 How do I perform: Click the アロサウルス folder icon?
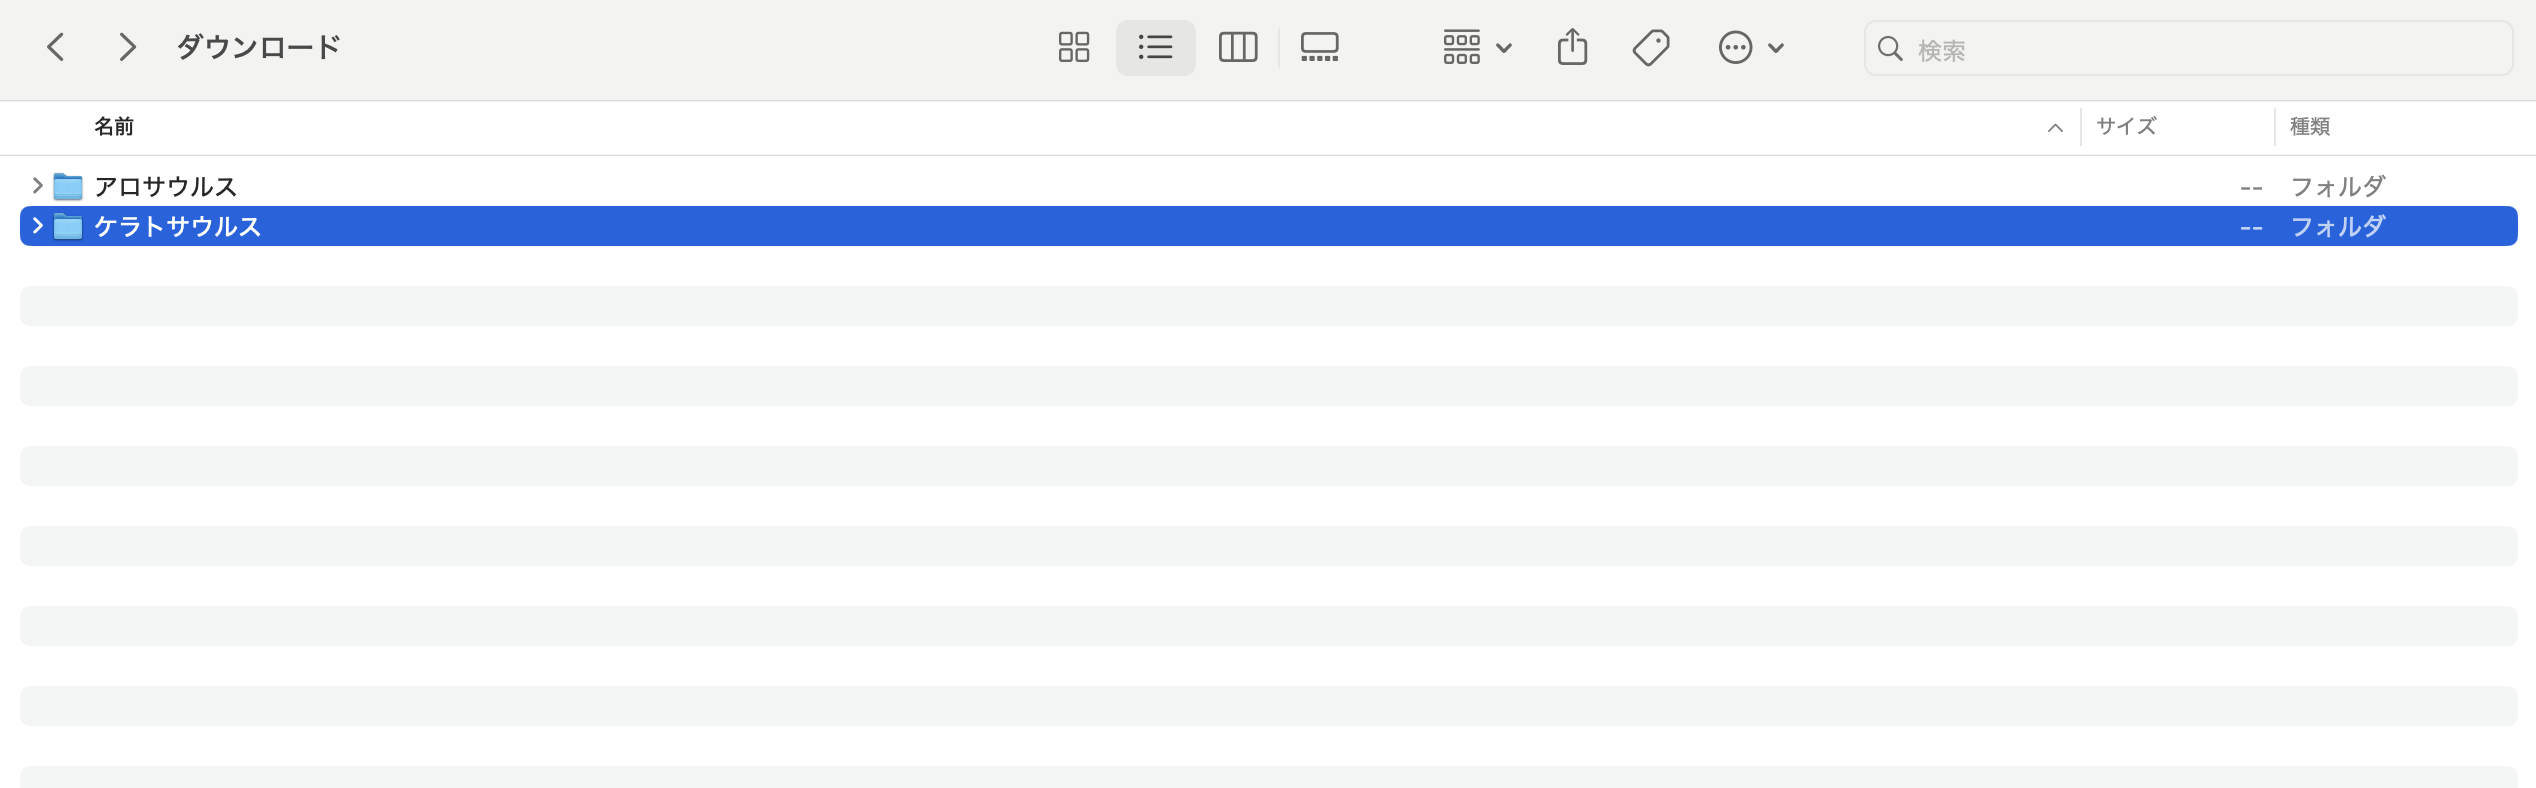click(68, 186)
